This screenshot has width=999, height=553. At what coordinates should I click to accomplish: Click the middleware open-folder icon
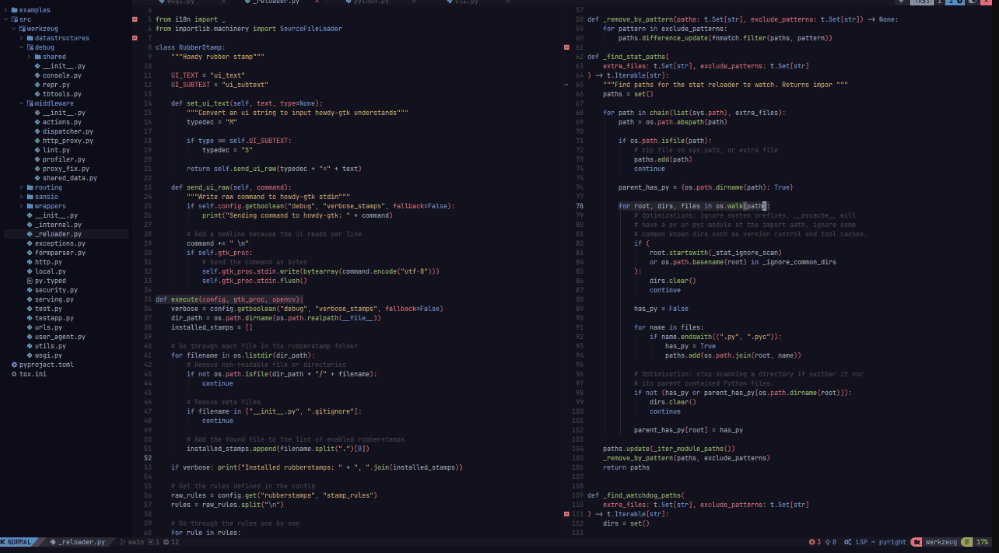[x=30, y=103]
